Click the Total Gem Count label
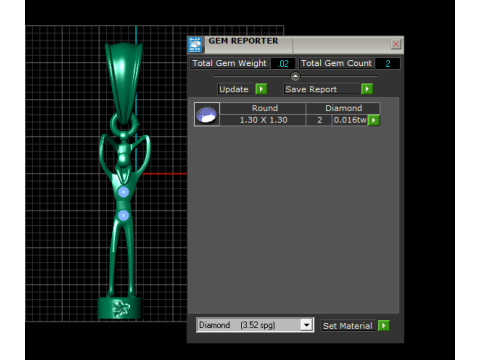This screenshot has height=360, width=480. [x=336, y=63]
